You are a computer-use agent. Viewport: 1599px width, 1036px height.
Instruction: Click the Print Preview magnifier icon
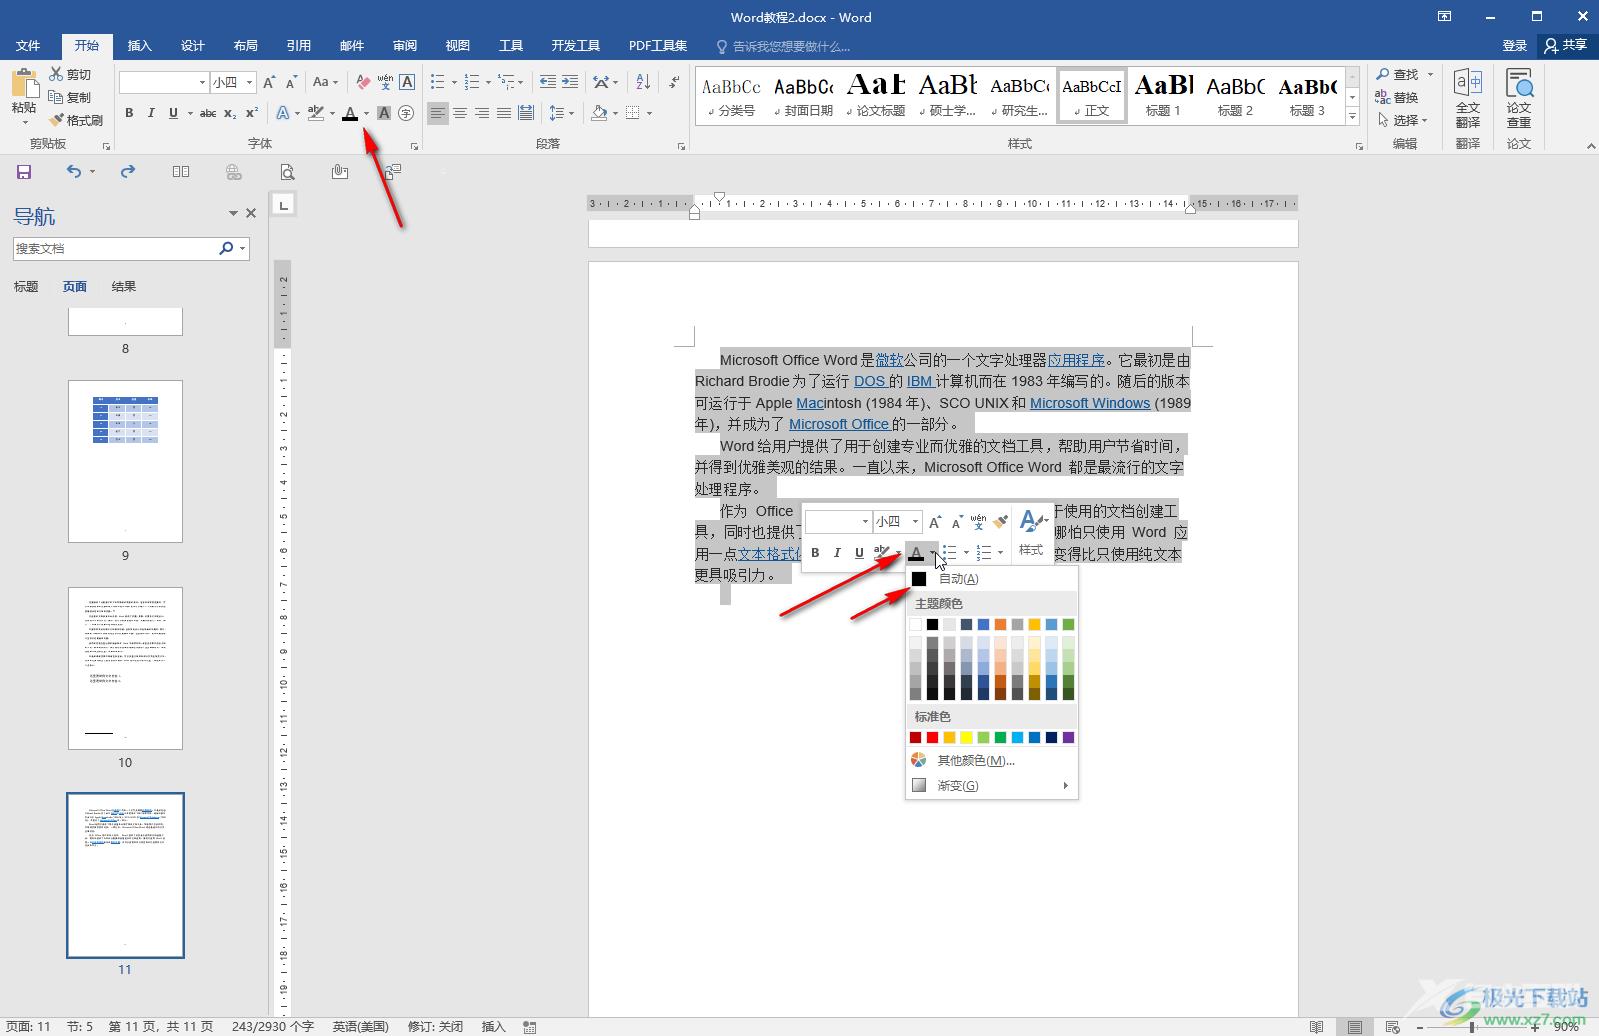click(x=287, y=172)
